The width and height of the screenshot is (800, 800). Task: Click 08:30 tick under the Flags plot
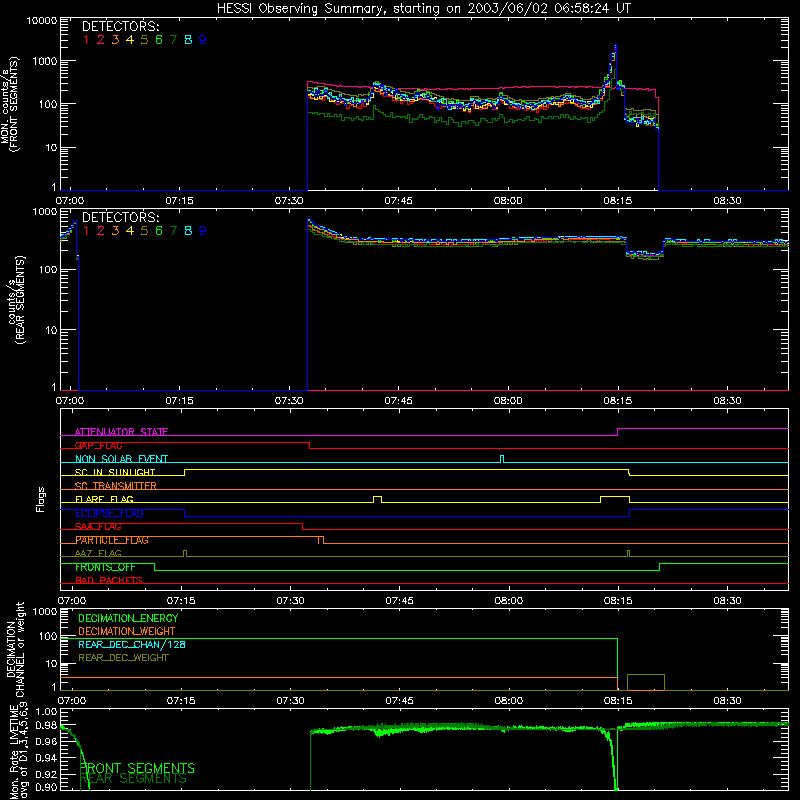click(x=727, y=601)
